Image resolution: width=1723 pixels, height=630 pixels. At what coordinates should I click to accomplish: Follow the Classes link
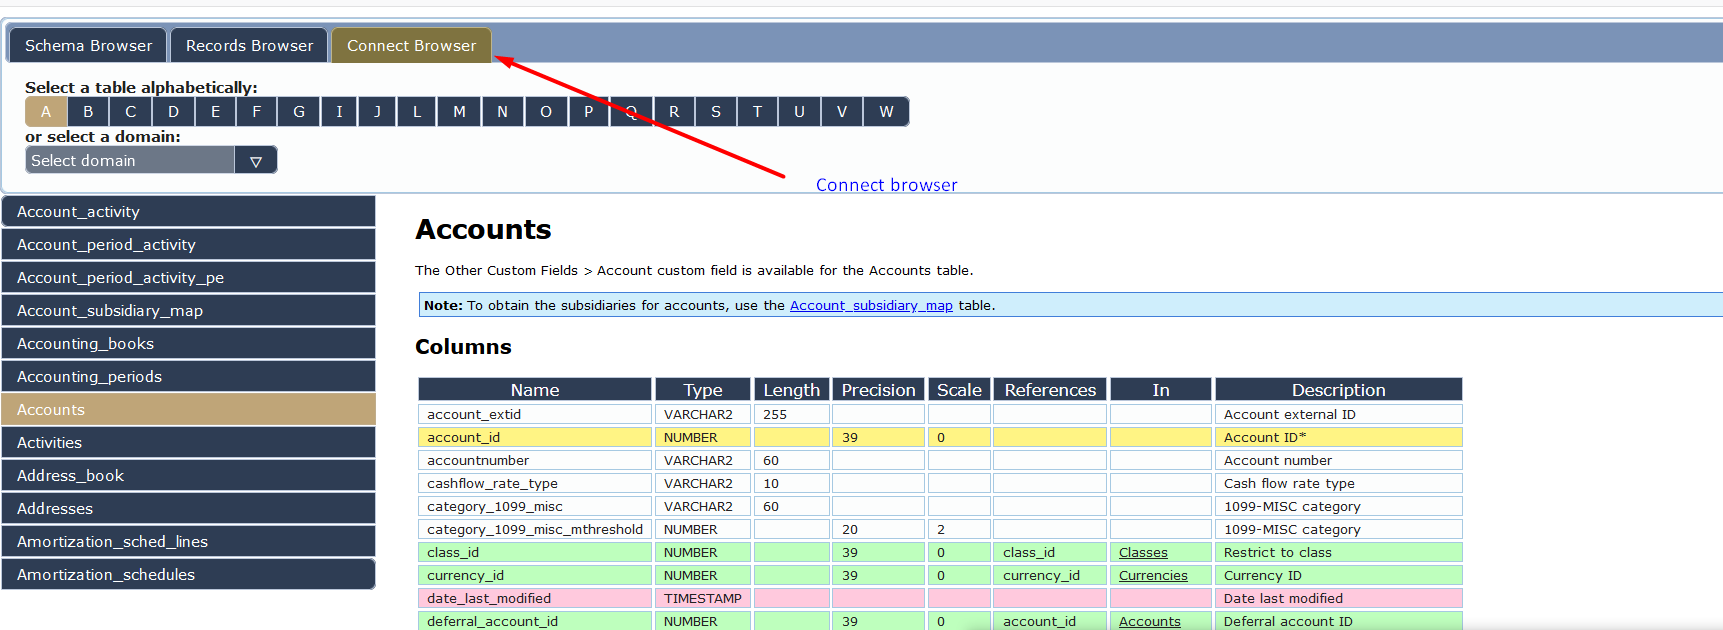(x=1143, y=552)
